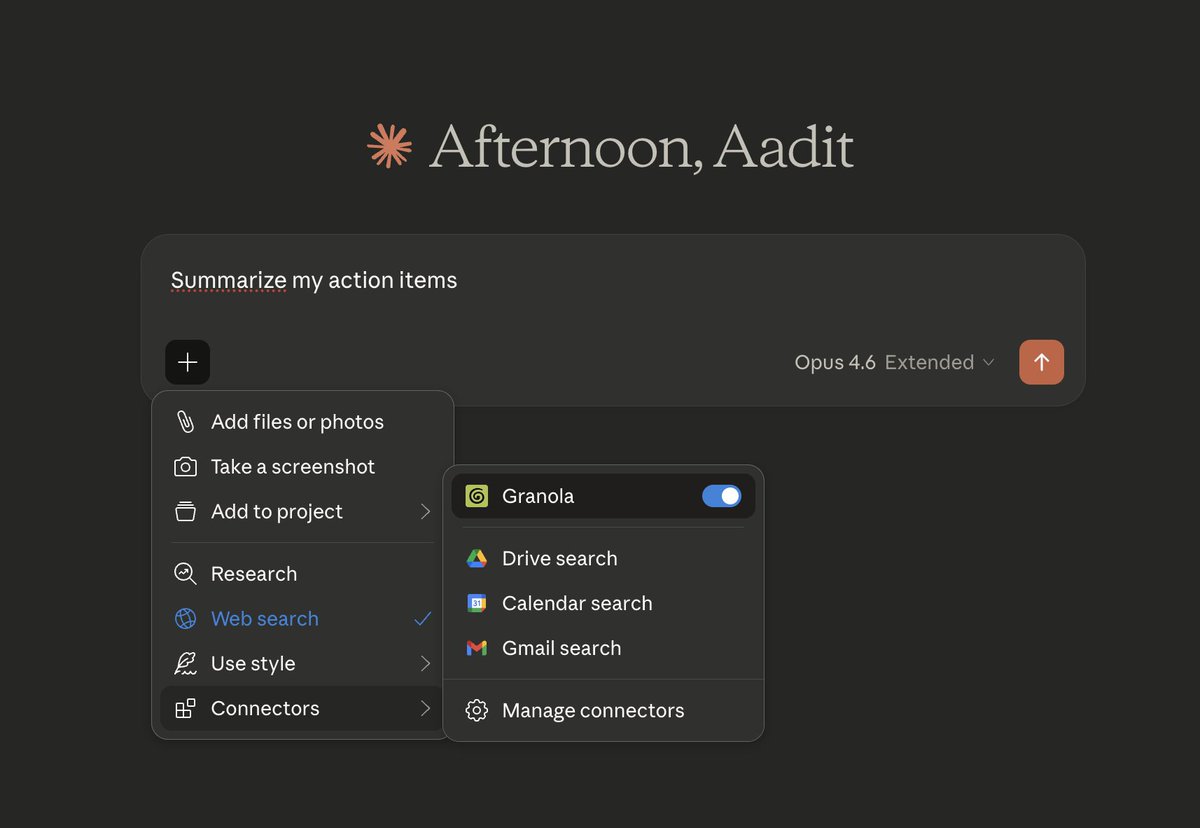Click the Research magnifier icon
Screen dimensions: 1200x828
185,574
